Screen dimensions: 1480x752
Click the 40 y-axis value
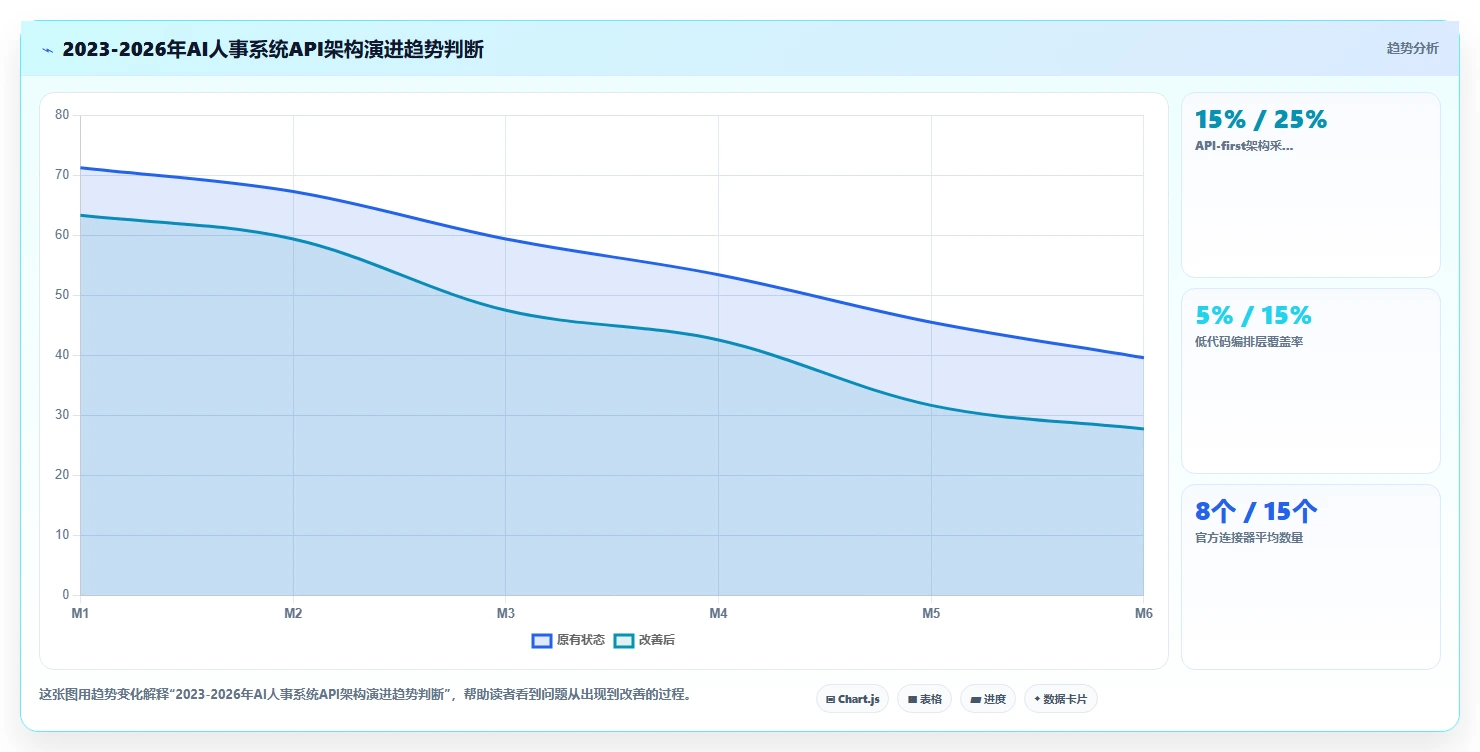tap(62, 355)
